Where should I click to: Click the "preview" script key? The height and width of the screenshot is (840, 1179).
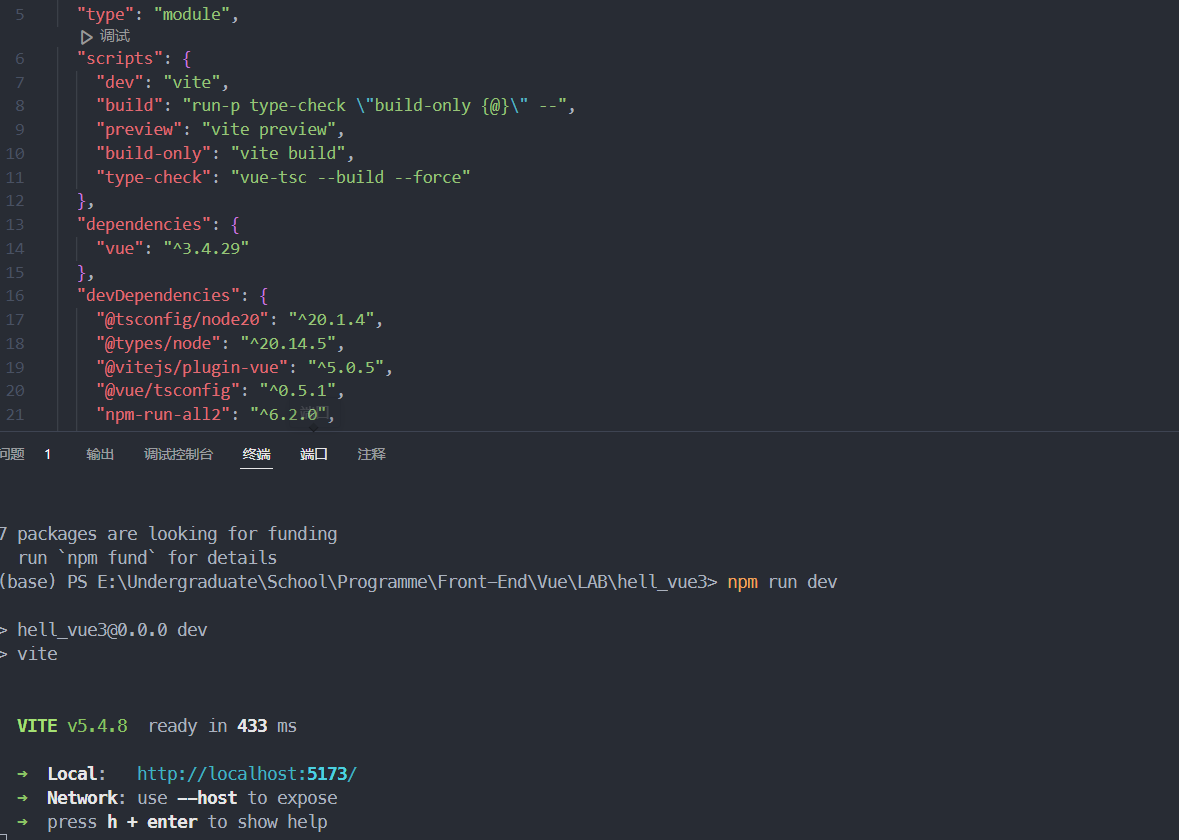coord(139,129)
